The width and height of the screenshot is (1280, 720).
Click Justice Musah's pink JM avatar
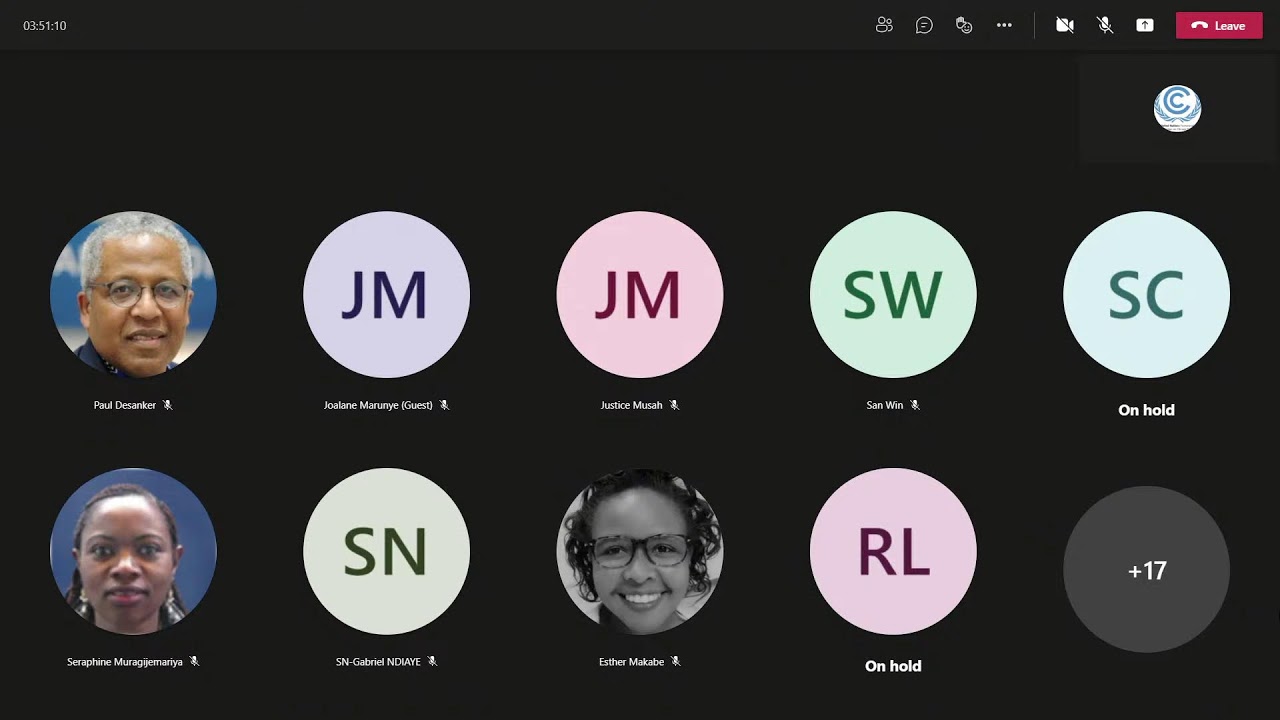click(x=640, y=294)
